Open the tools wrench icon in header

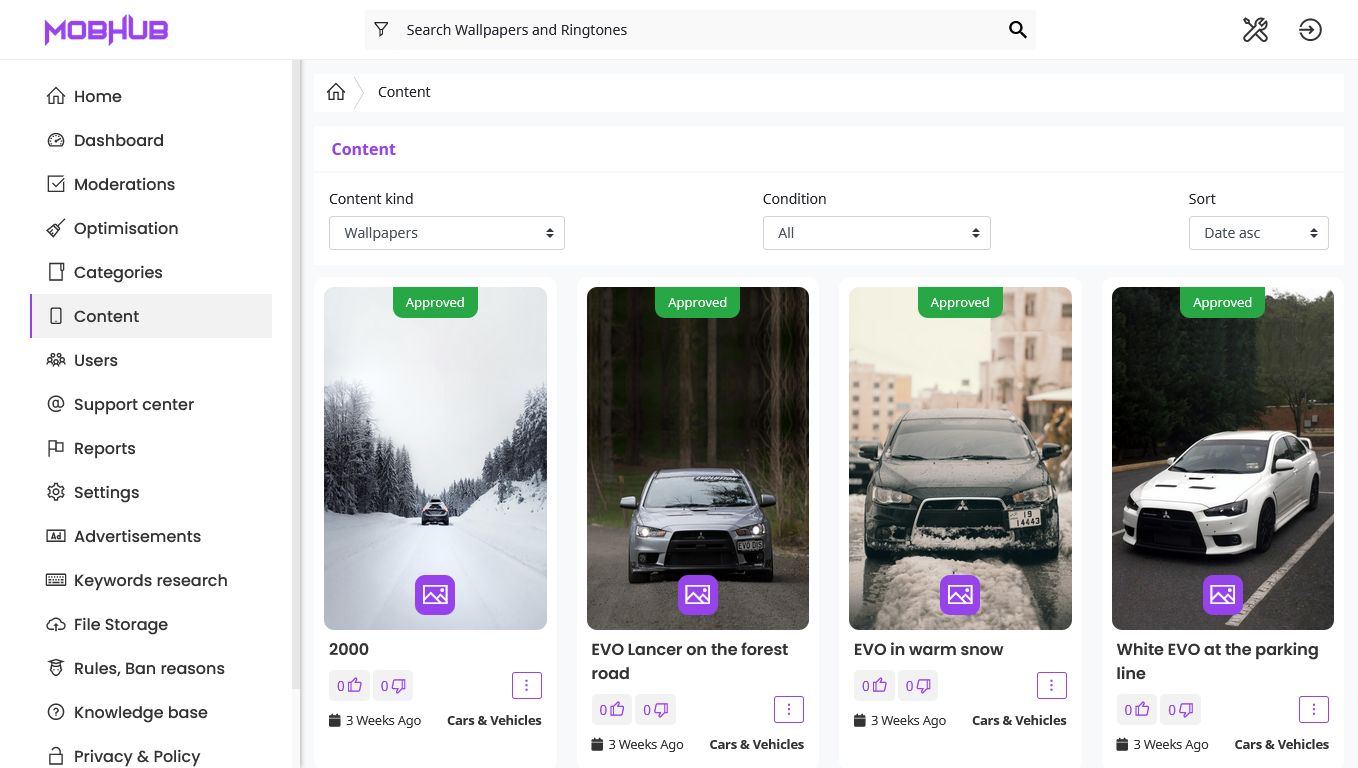(x=1255, y=30)
